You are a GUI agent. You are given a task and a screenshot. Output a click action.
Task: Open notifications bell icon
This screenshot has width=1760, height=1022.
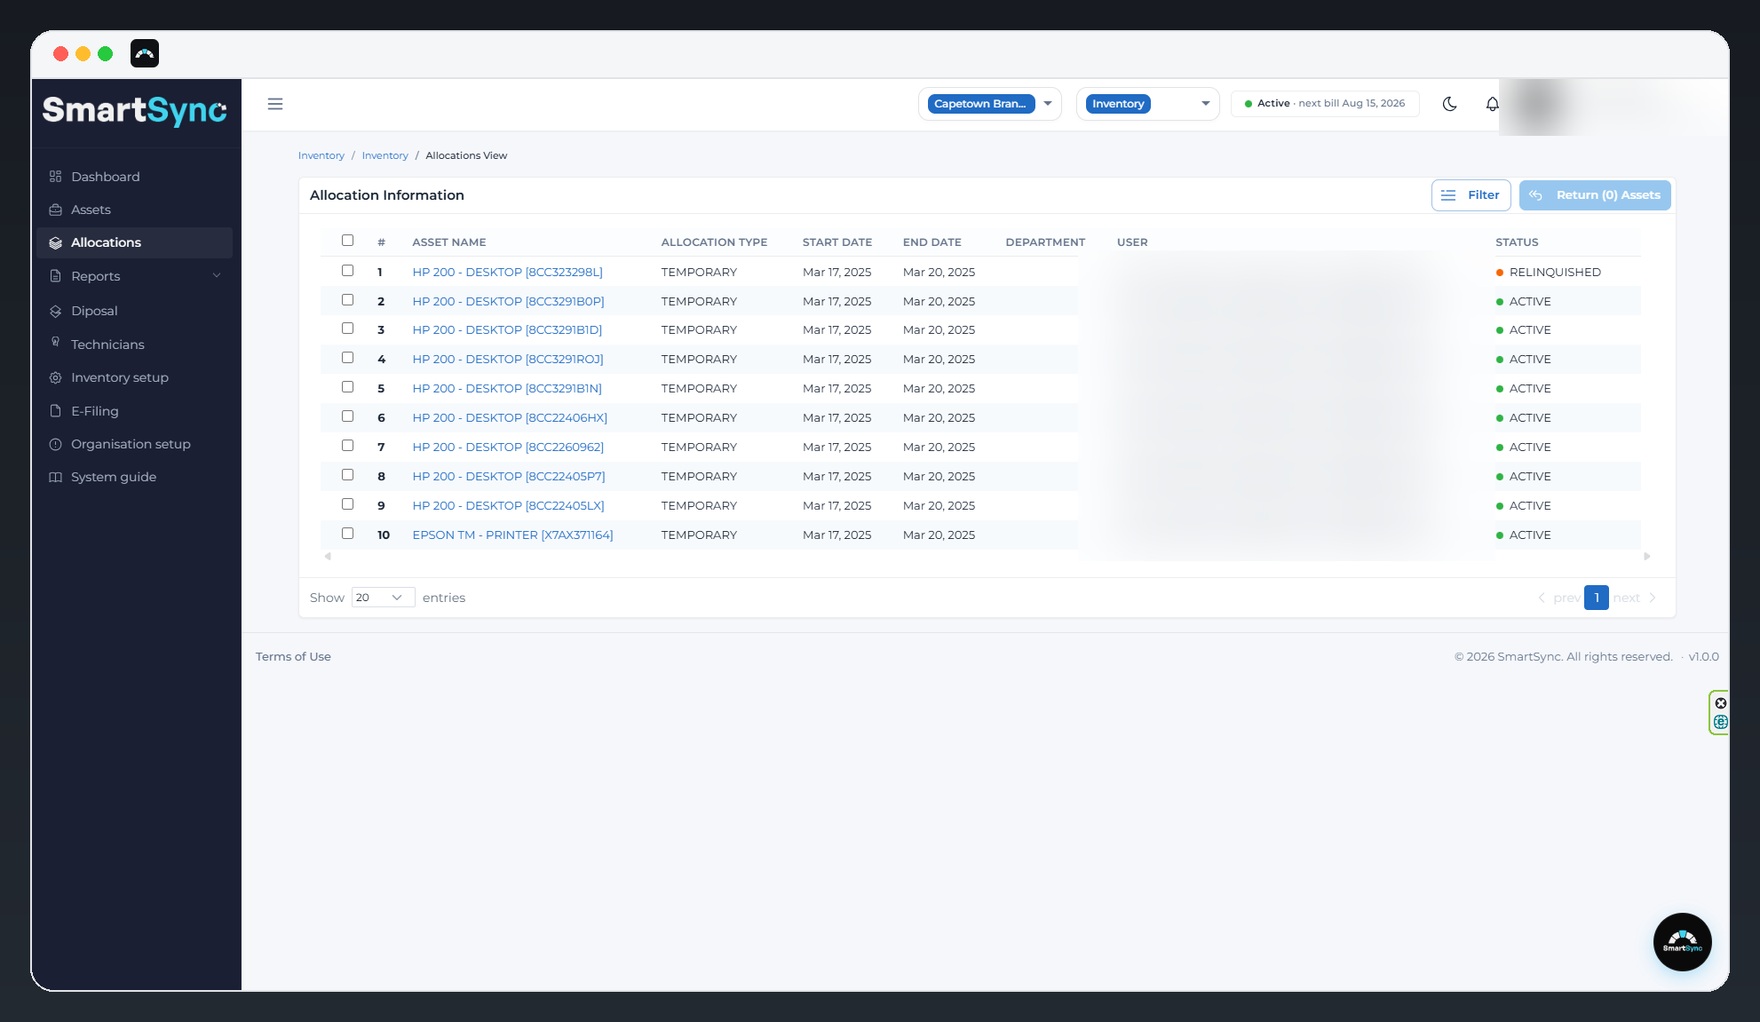click(x=1491, y=104)
